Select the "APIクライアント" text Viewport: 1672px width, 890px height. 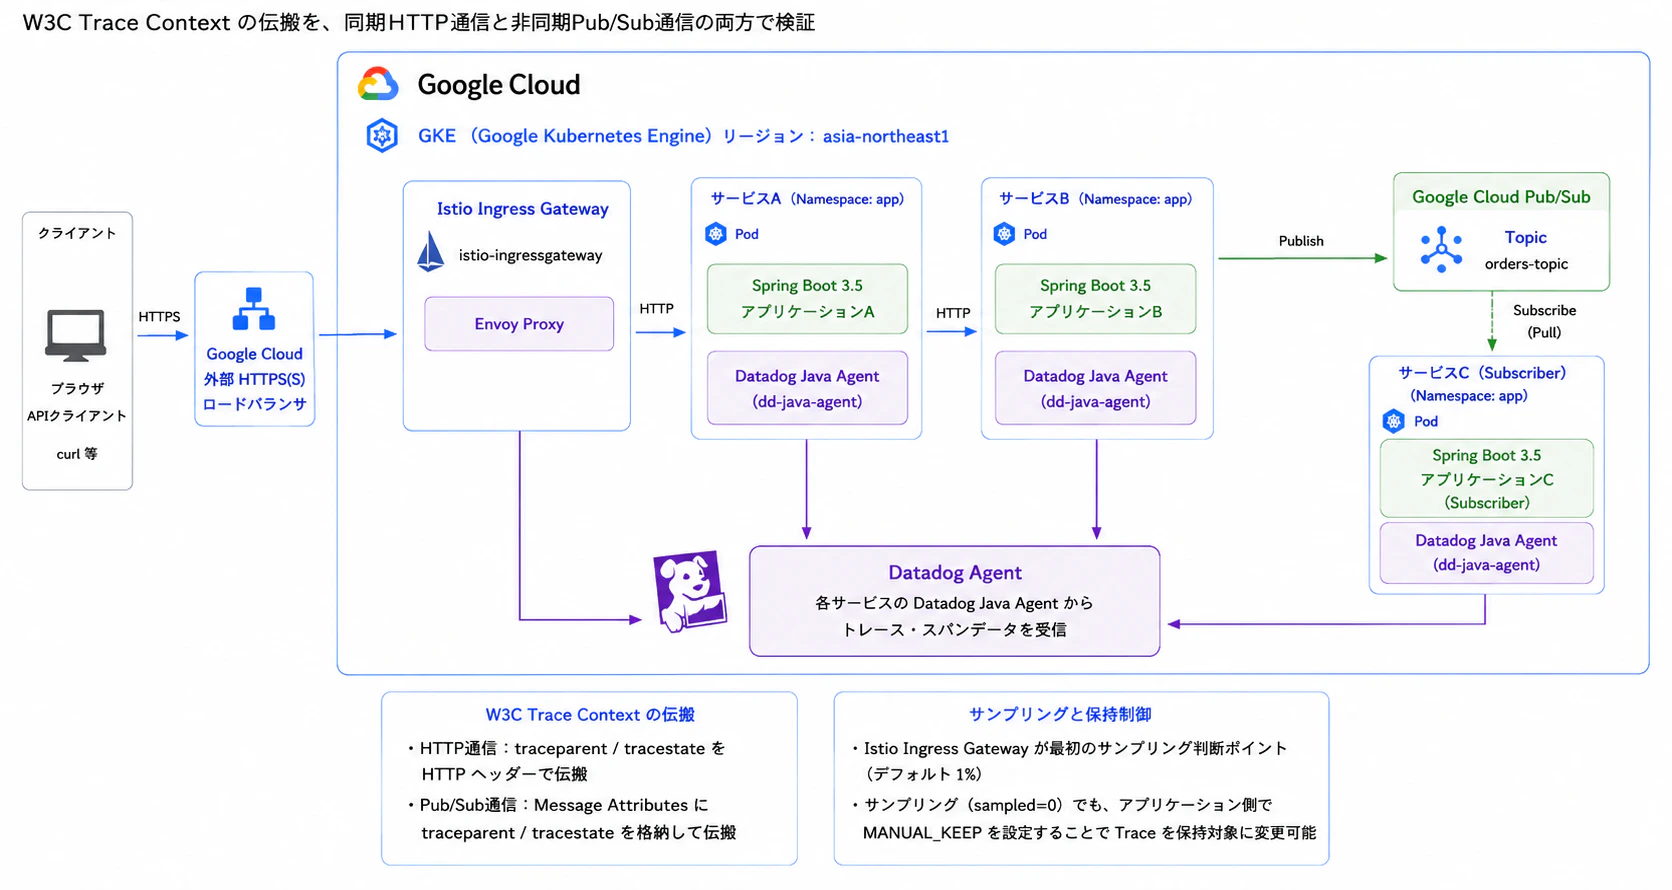point(77,416)
